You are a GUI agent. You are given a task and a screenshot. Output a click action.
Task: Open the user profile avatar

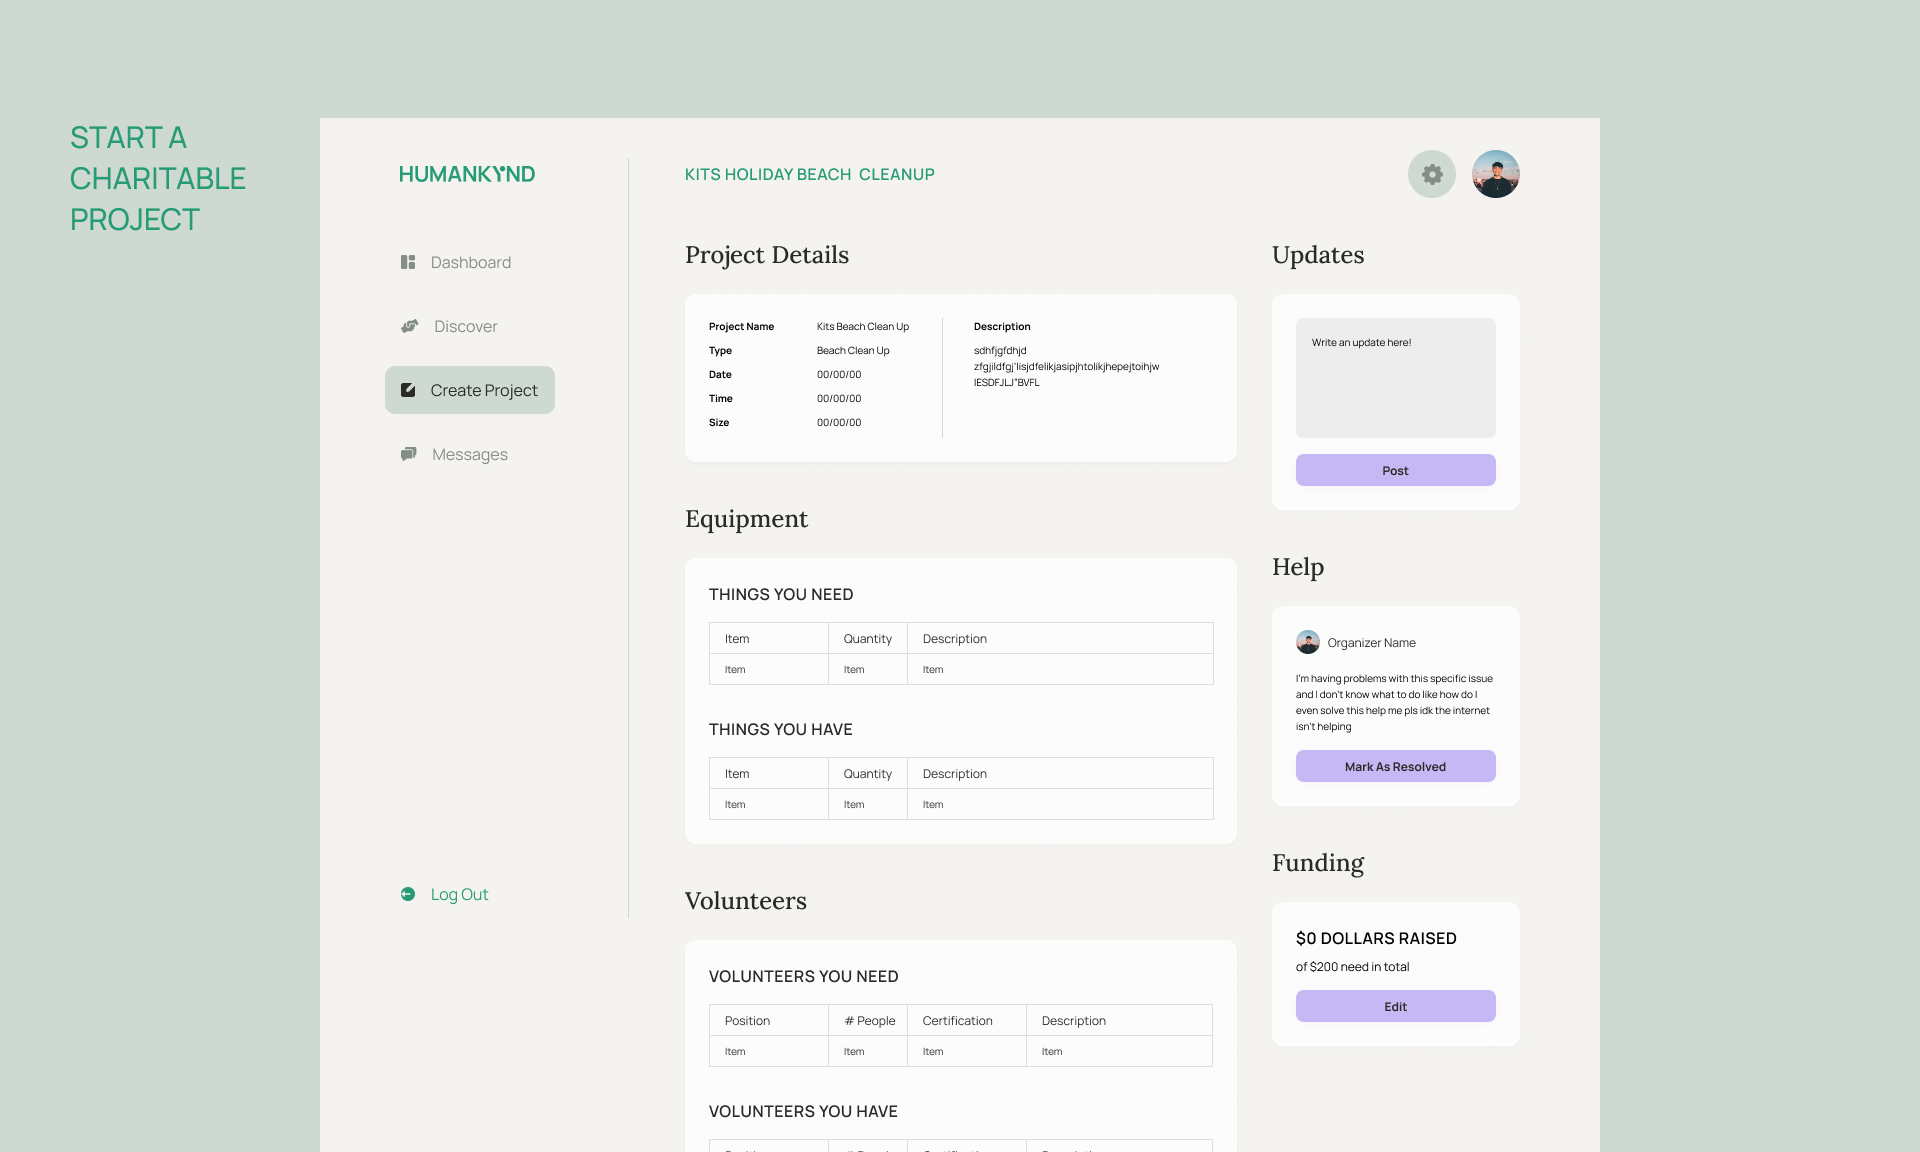click(x=1496, y=174)
